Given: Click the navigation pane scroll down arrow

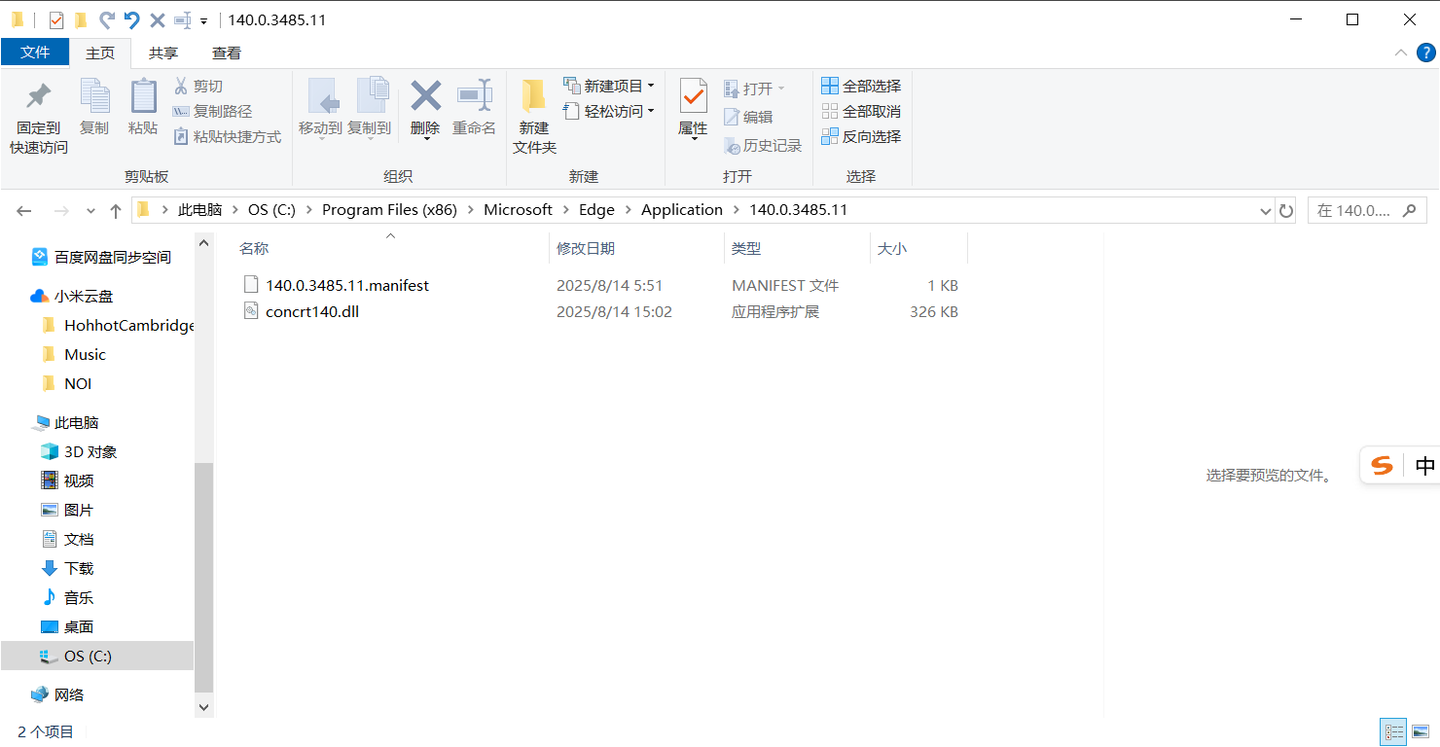Looking at the screenshot, I should 204,707.
